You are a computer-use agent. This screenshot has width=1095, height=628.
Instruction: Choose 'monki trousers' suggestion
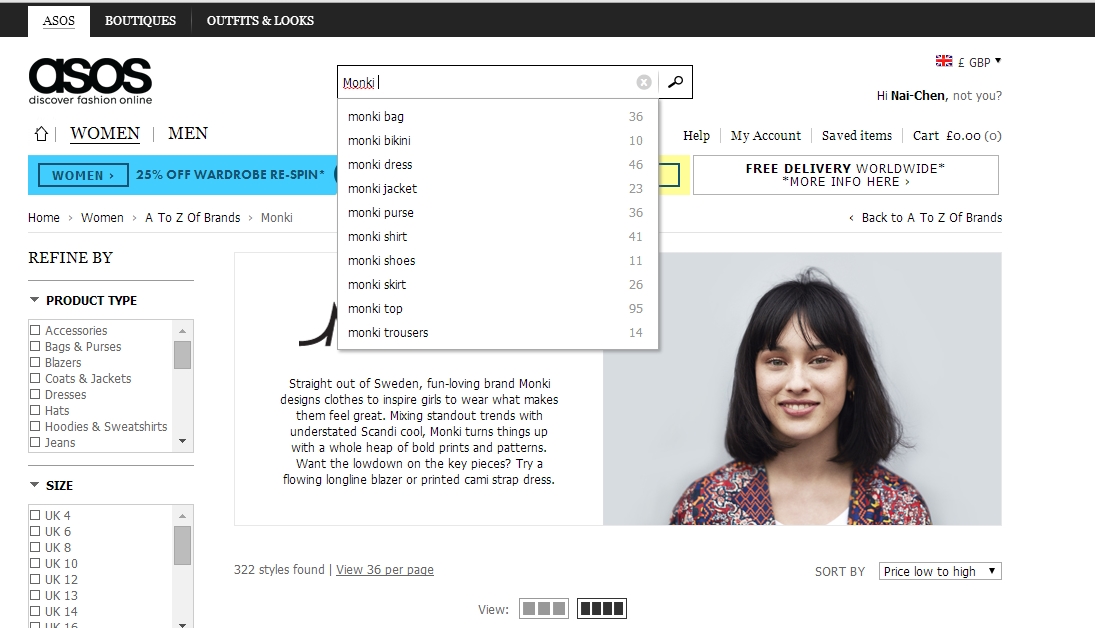click(497, 333)
